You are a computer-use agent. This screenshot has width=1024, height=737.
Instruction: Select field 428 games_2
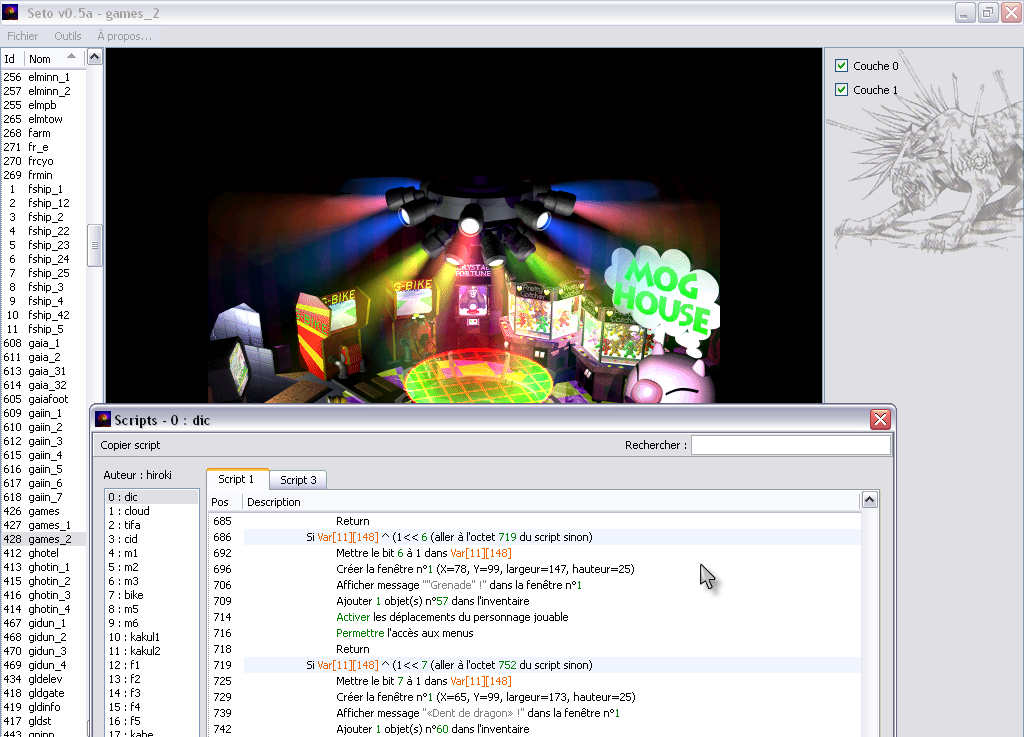tap(43, 539)
